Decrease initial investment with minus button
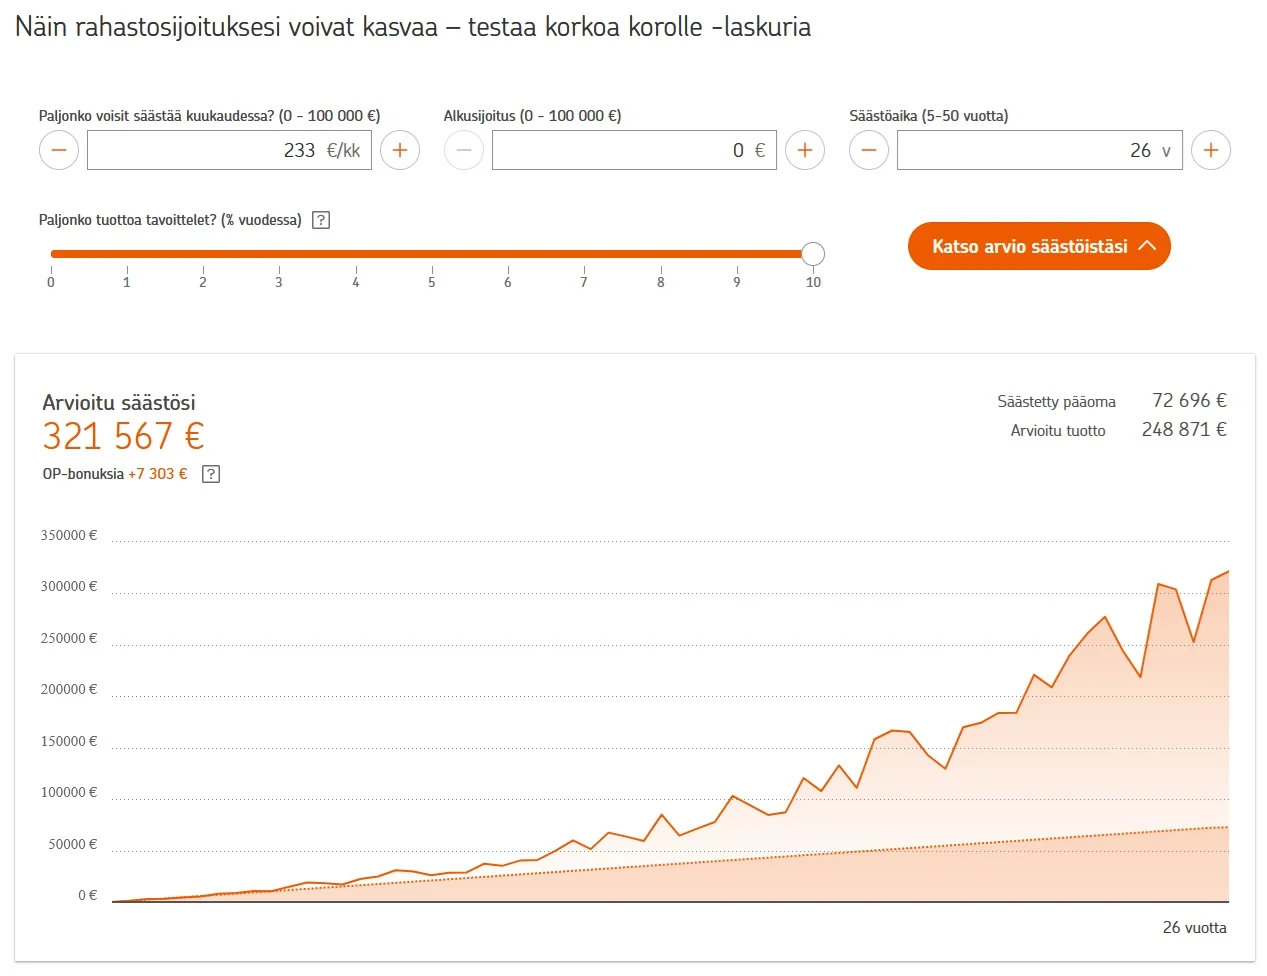Screen dimensions: 1267x976 point(464,150)
